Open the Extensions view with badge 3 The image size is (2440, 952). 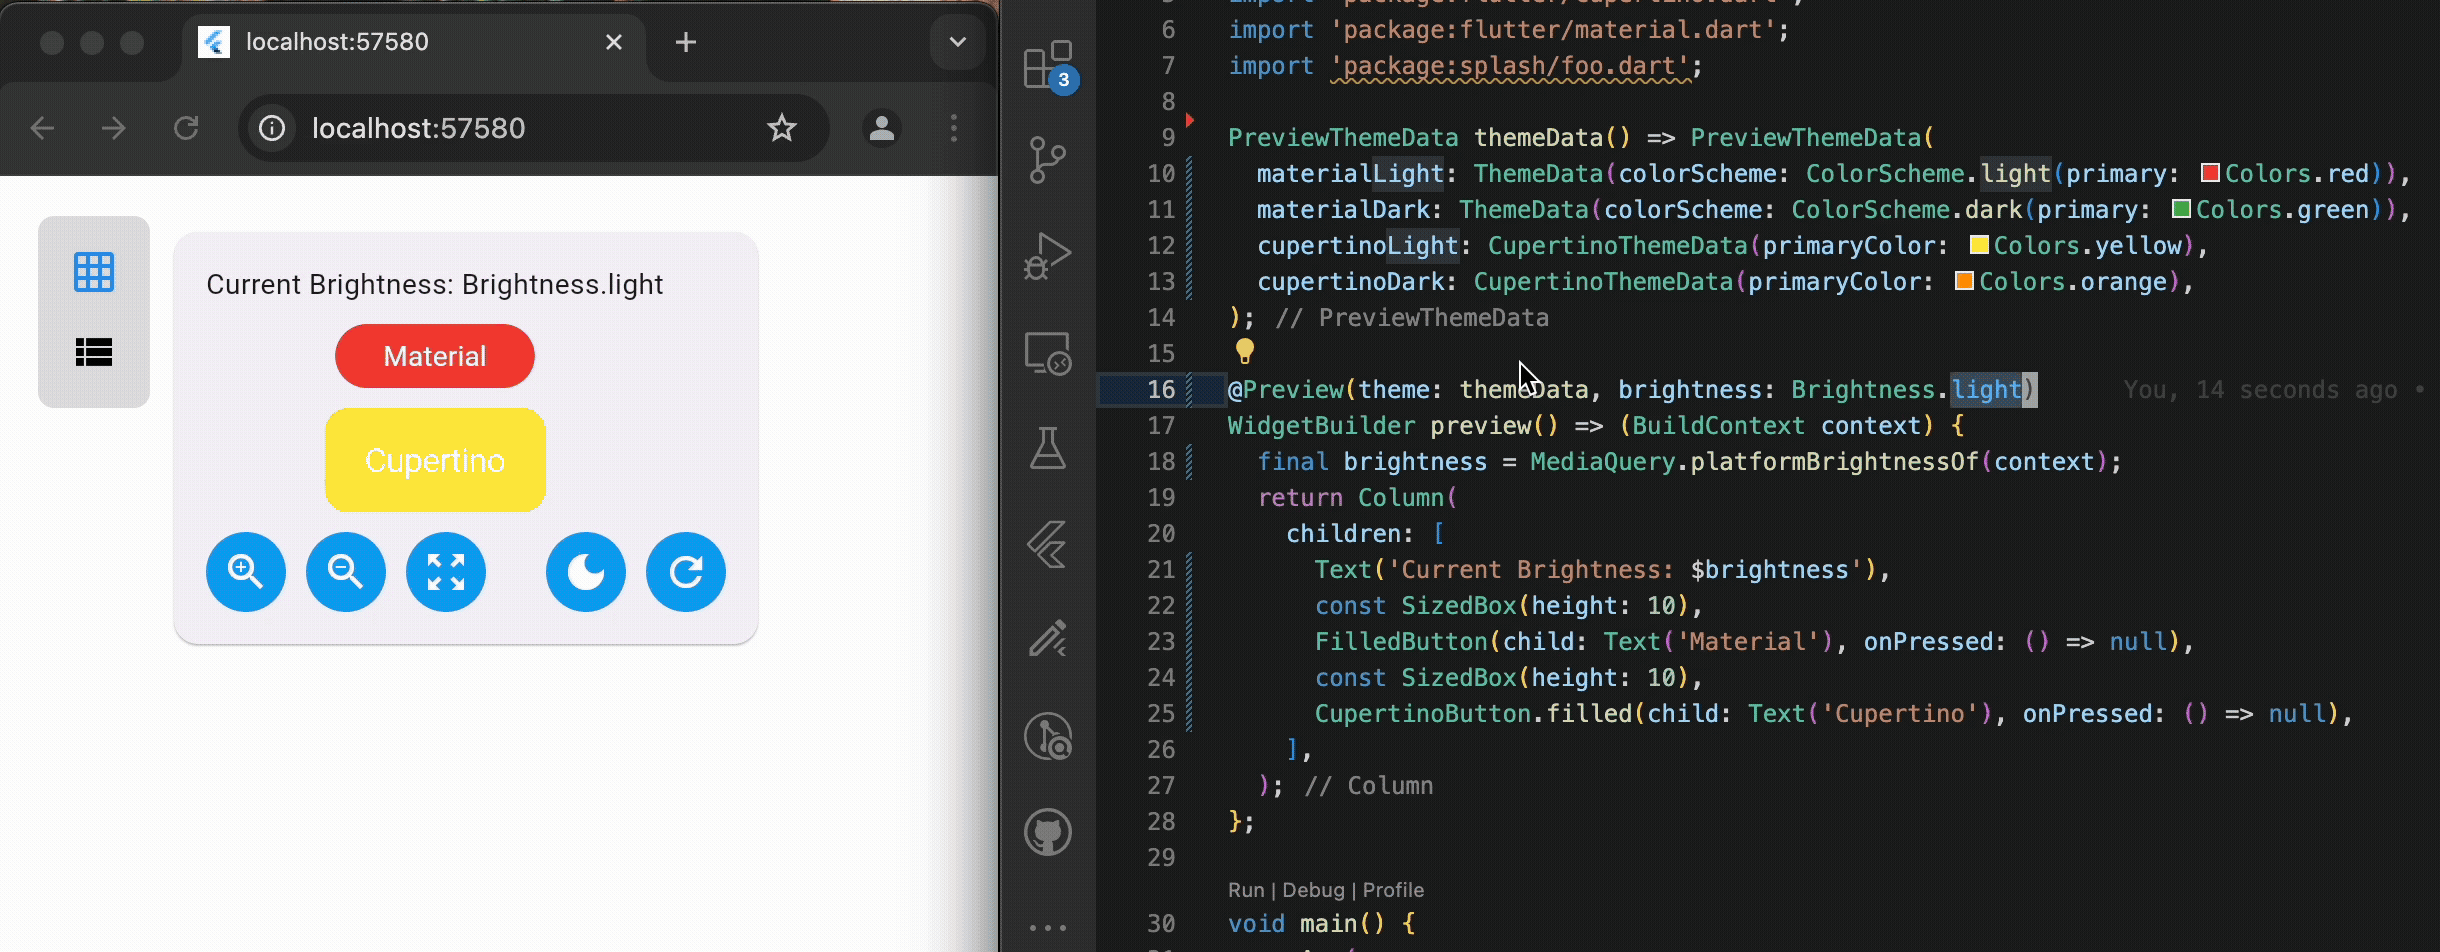pyautogui.click(x=1047, y=66)
